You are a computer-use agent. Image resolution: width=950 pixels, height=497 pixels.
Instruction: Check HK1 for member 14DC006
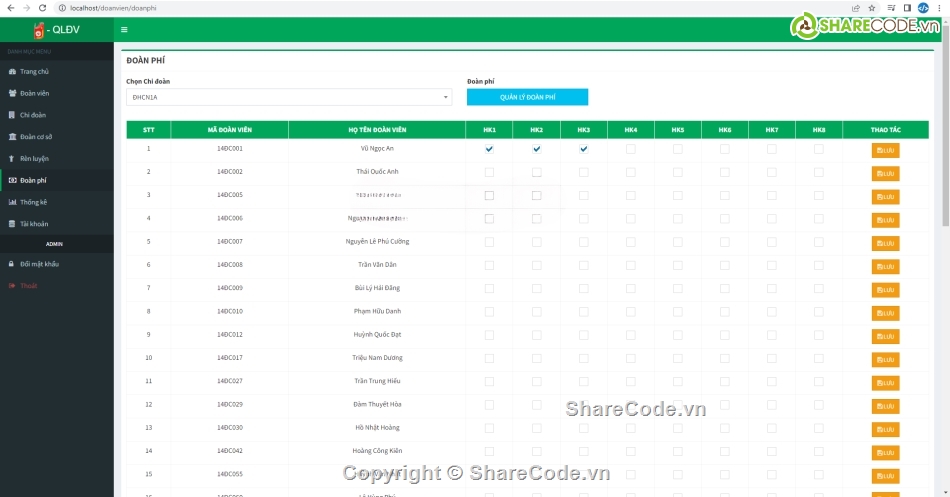(x=489, y=219)
